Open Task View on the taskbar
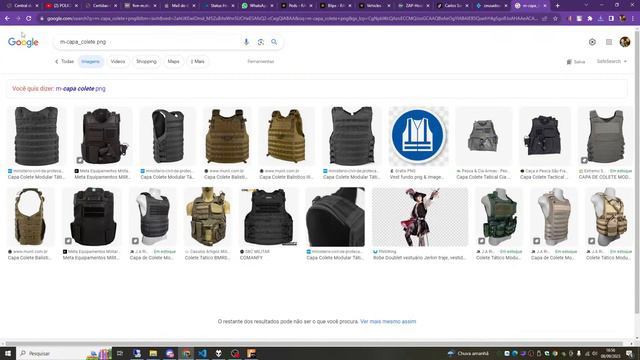The height and width of the screenshot is (360, 640). click(120, 353)
